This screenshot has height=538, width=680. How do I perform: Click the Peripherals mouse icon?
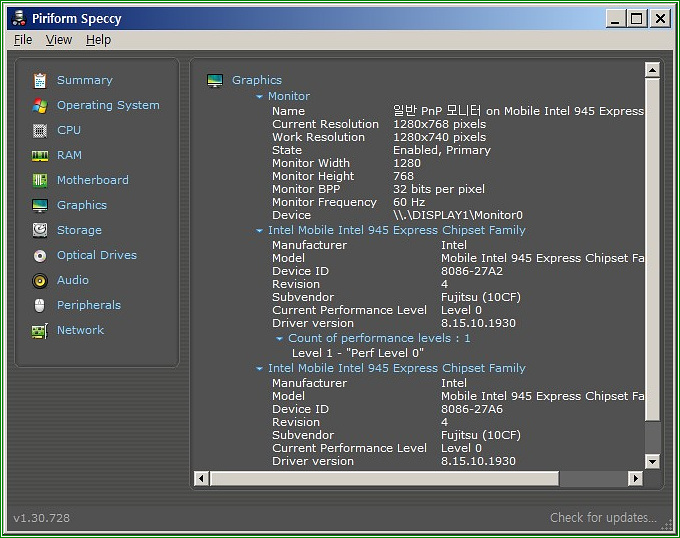(x=39, y=306)
